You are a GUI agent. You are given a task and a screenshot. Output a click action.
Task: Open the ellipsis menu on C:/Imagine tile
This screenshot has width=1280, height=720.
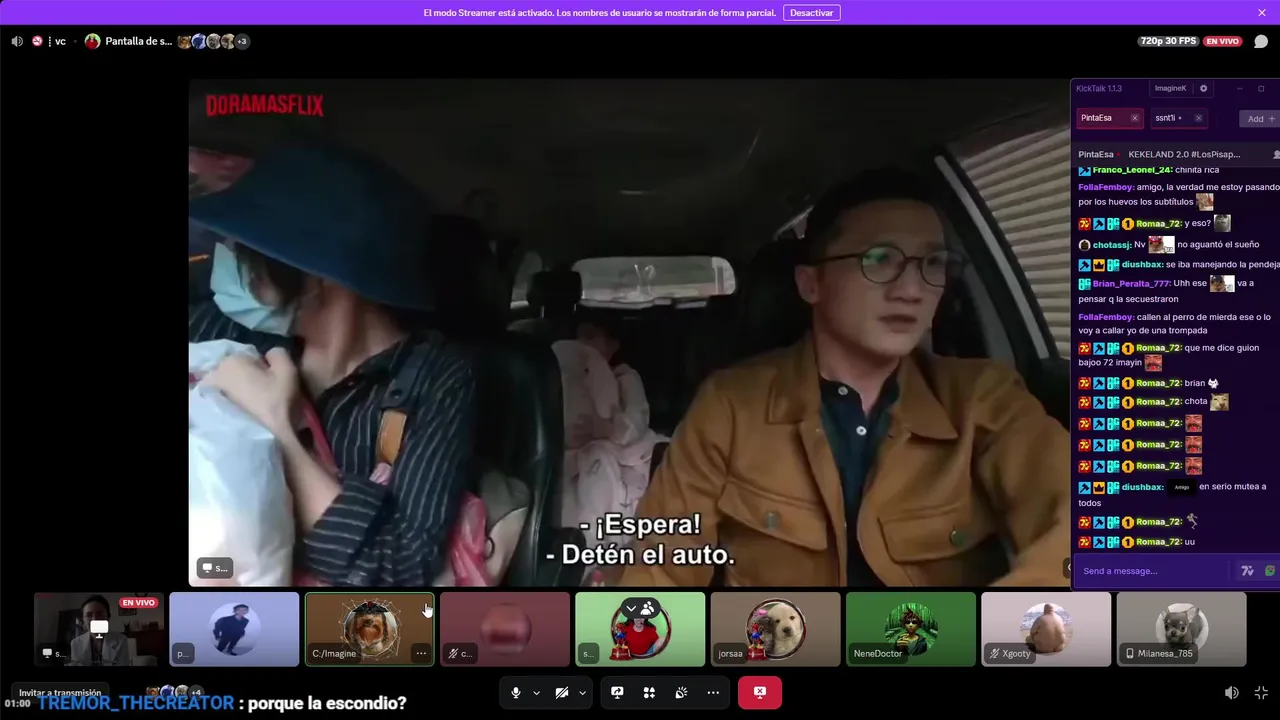pos(421,653)
